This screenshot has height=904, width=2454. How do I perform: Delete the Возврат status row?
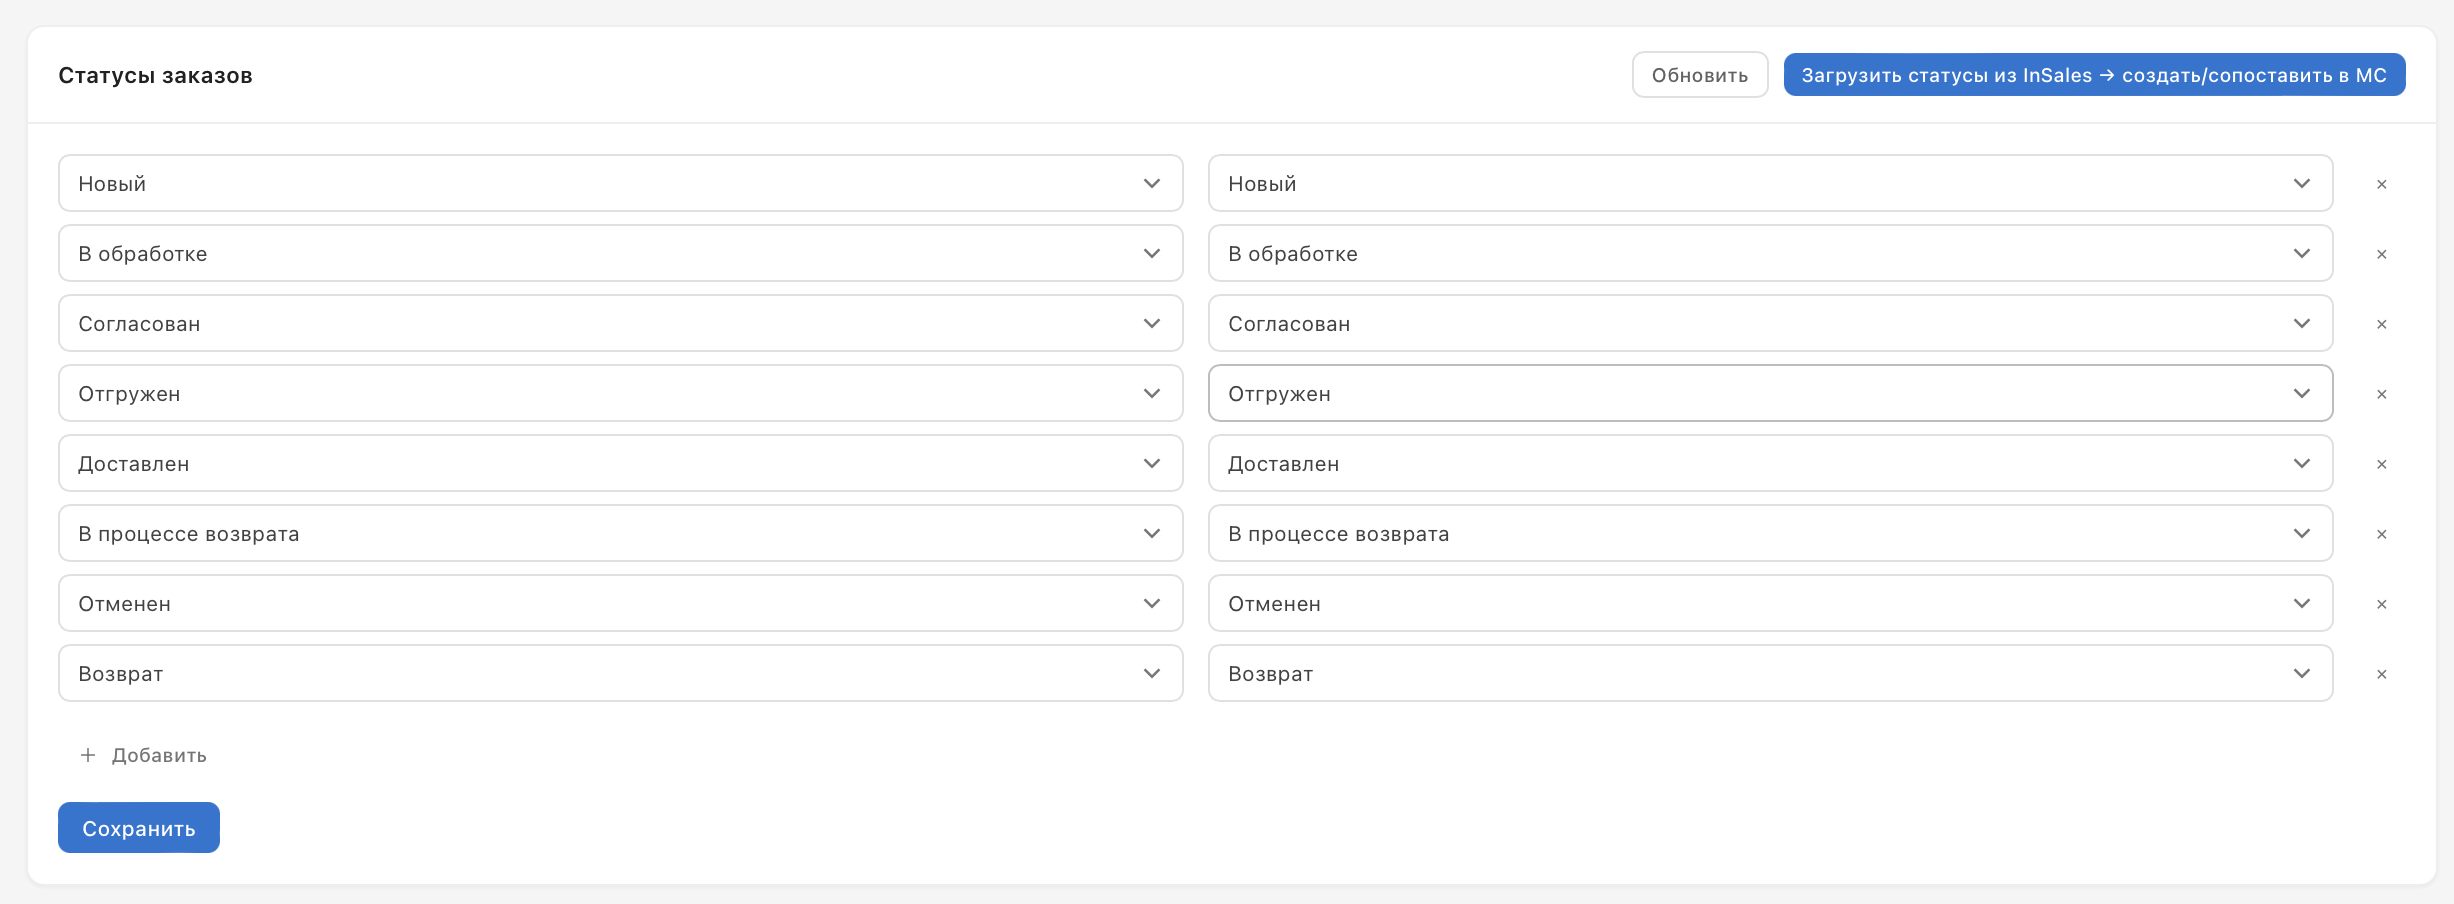click(x=2381, y=674)
